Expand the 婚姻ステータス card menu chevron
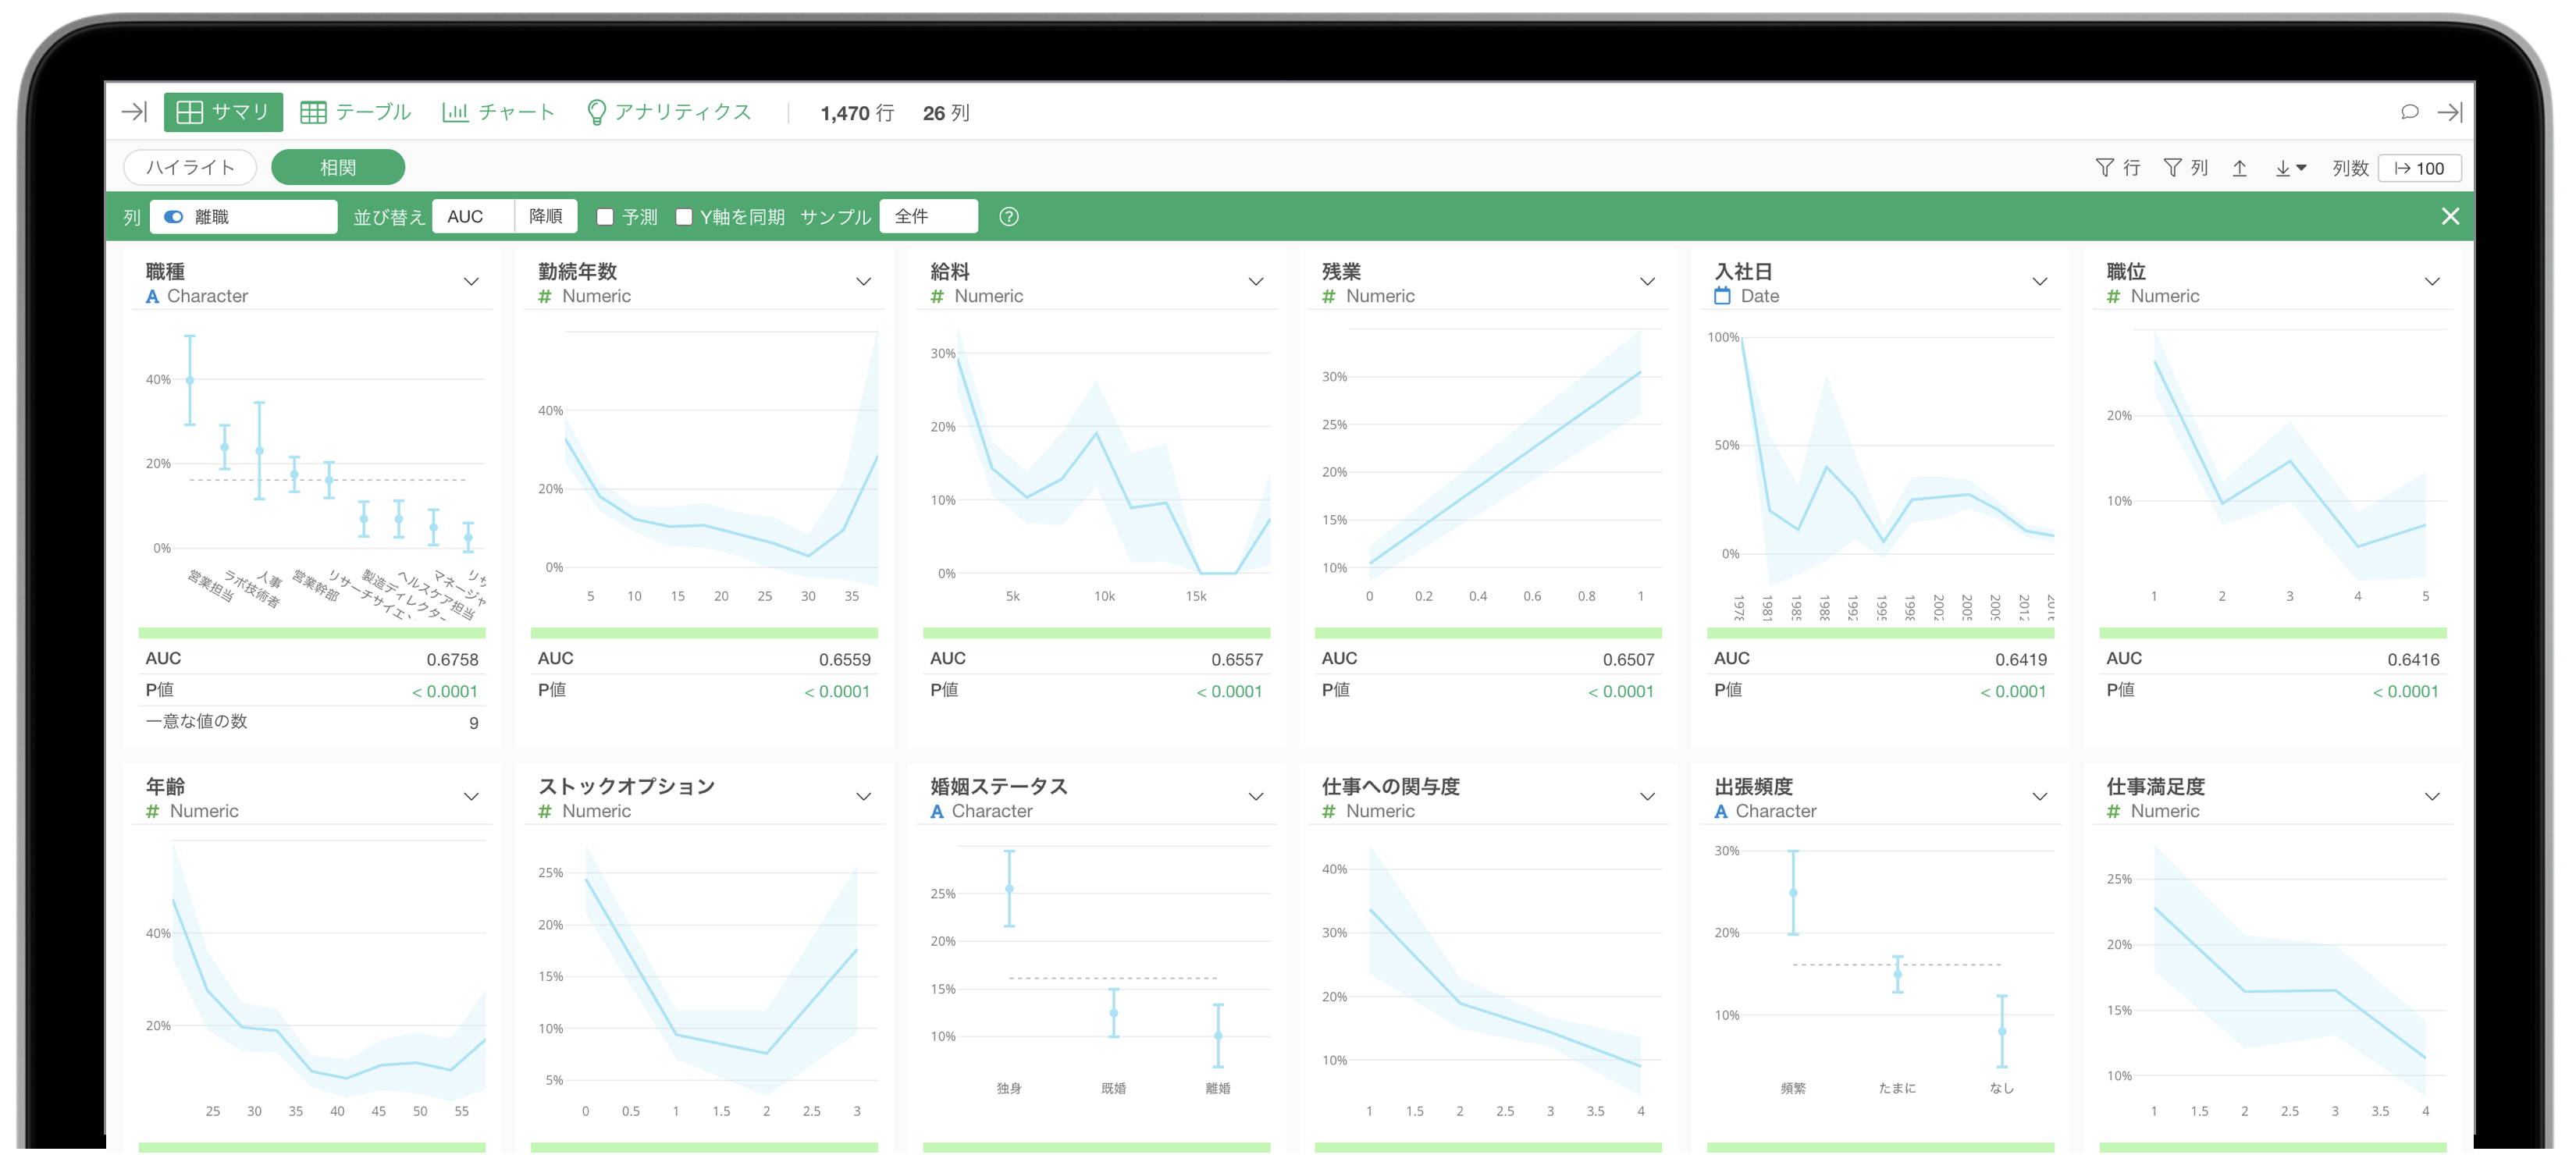The height and width of the screenshot is (1155, 2576). [x=1256, y=797]
